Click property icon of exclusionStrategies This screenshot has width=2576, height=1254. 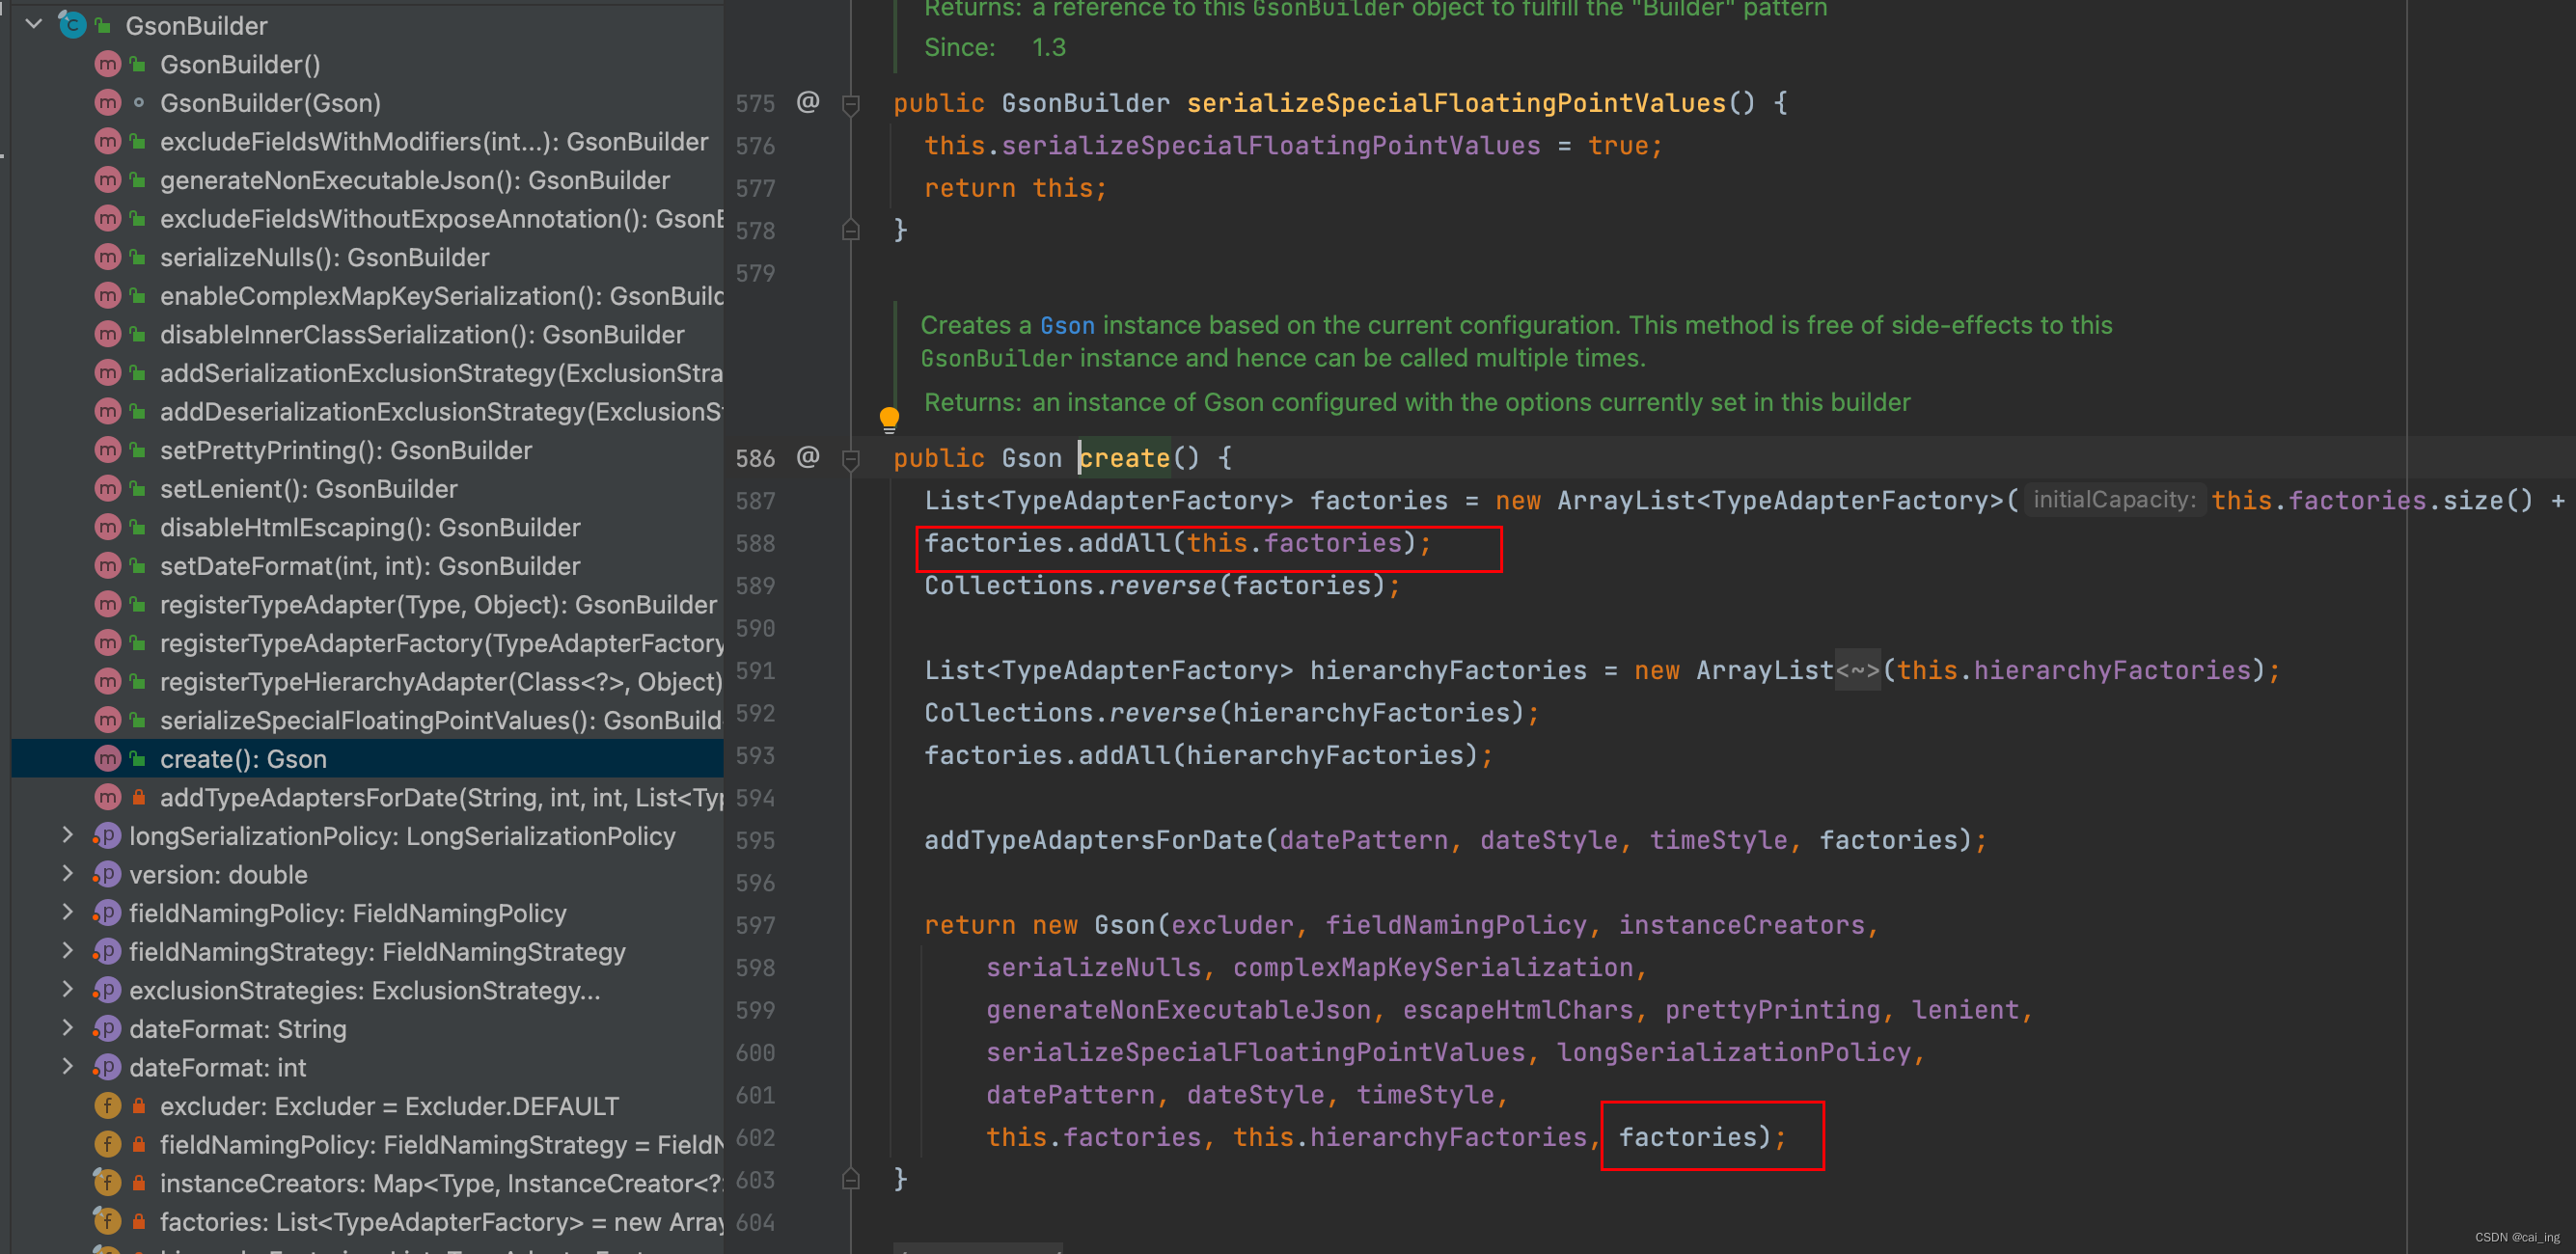(106, 989)
